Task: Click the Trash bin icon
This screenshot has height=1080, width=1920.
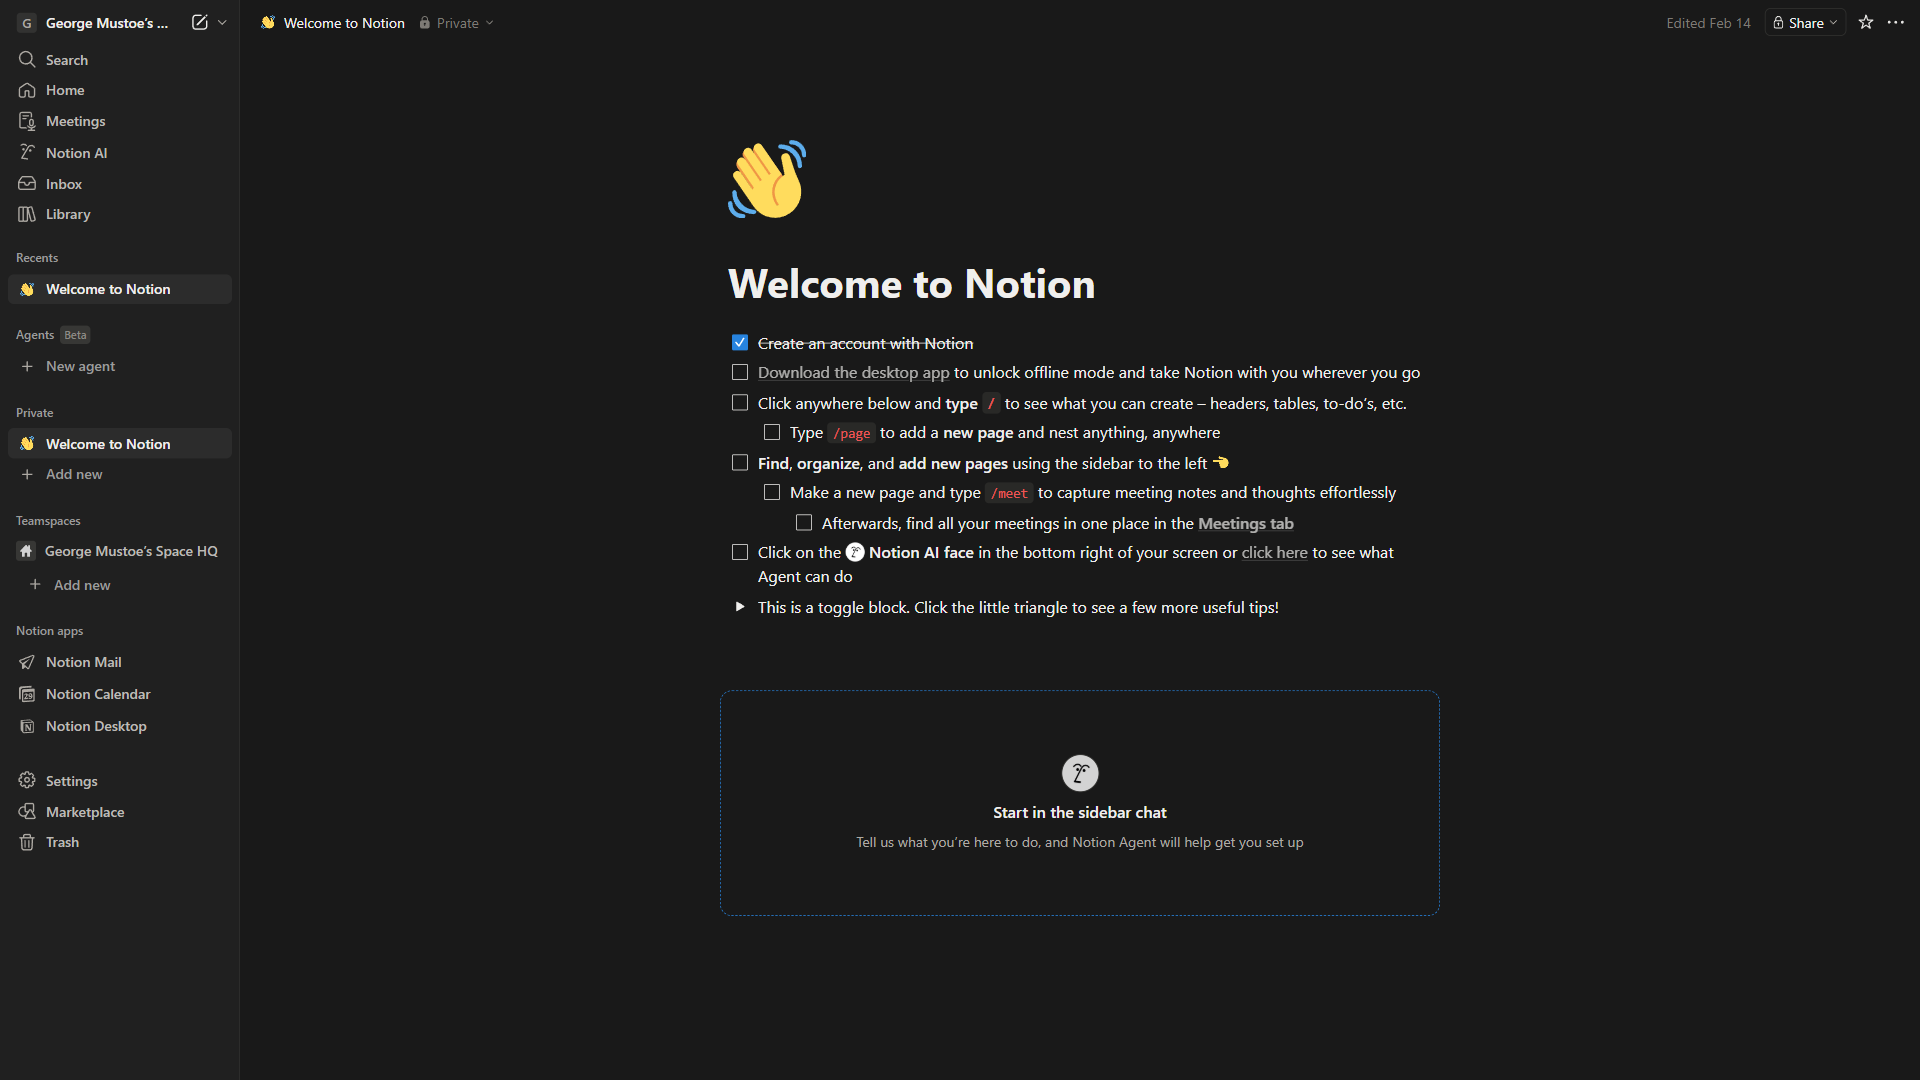Action: [x=27, y=842]
